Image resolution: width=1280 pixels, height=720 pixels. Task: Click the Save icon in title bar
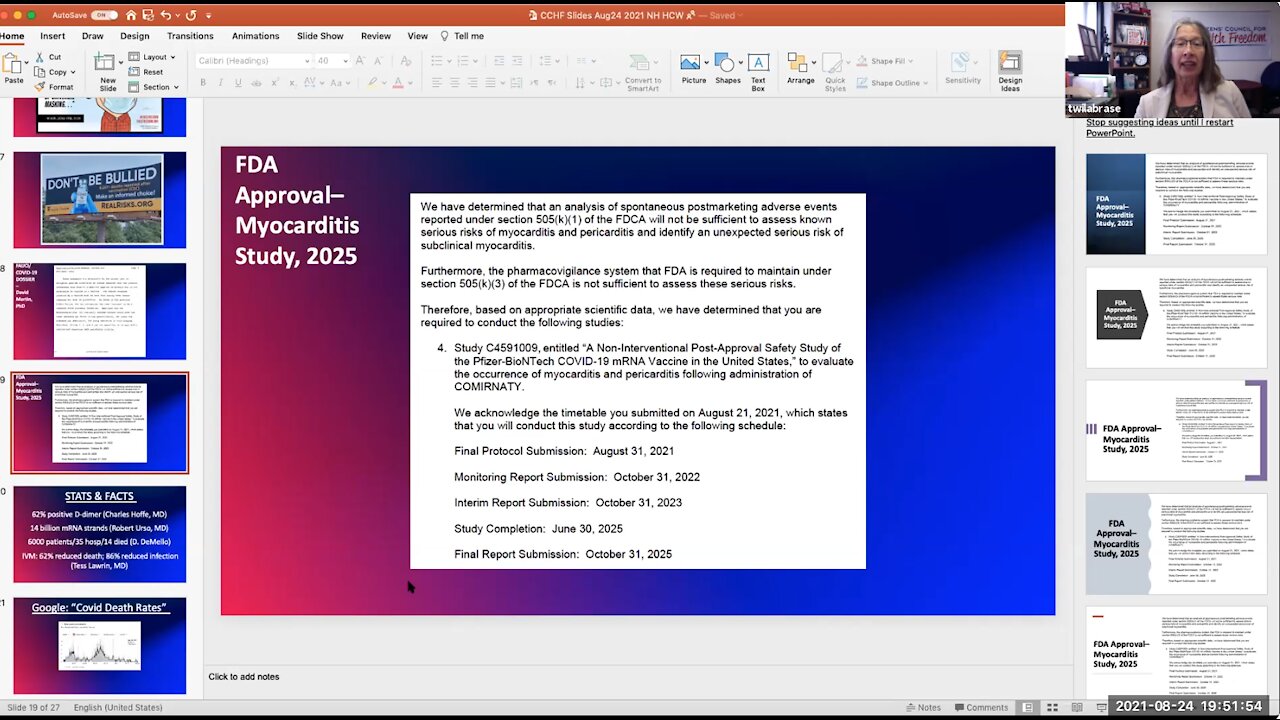click(x=148, y=15)
